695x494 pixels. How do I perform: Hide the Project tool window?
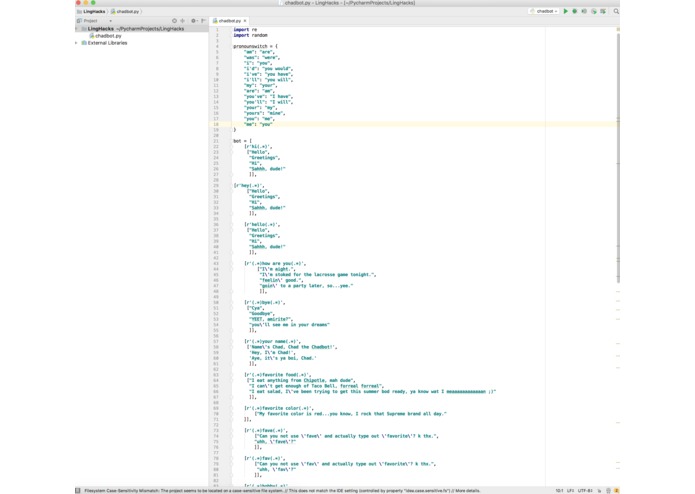click(203, 21)
